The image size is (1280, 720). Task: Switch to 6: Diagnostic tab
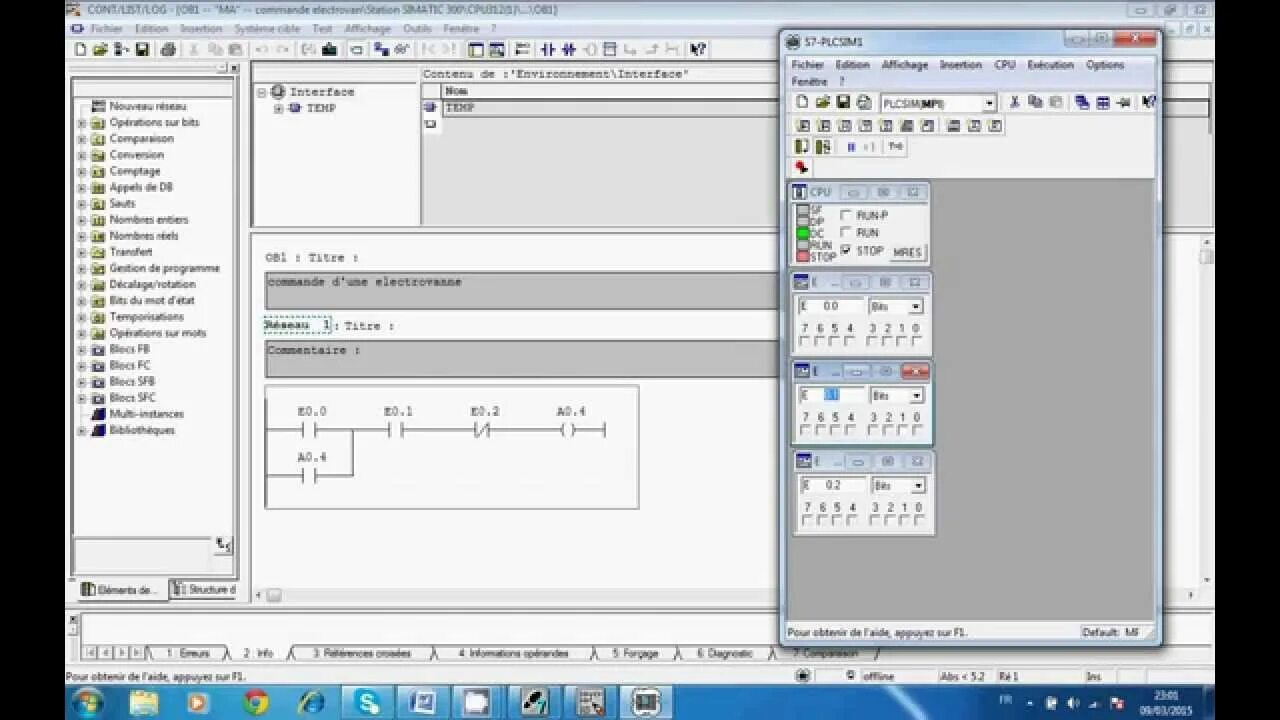click(x=725, y=653)
